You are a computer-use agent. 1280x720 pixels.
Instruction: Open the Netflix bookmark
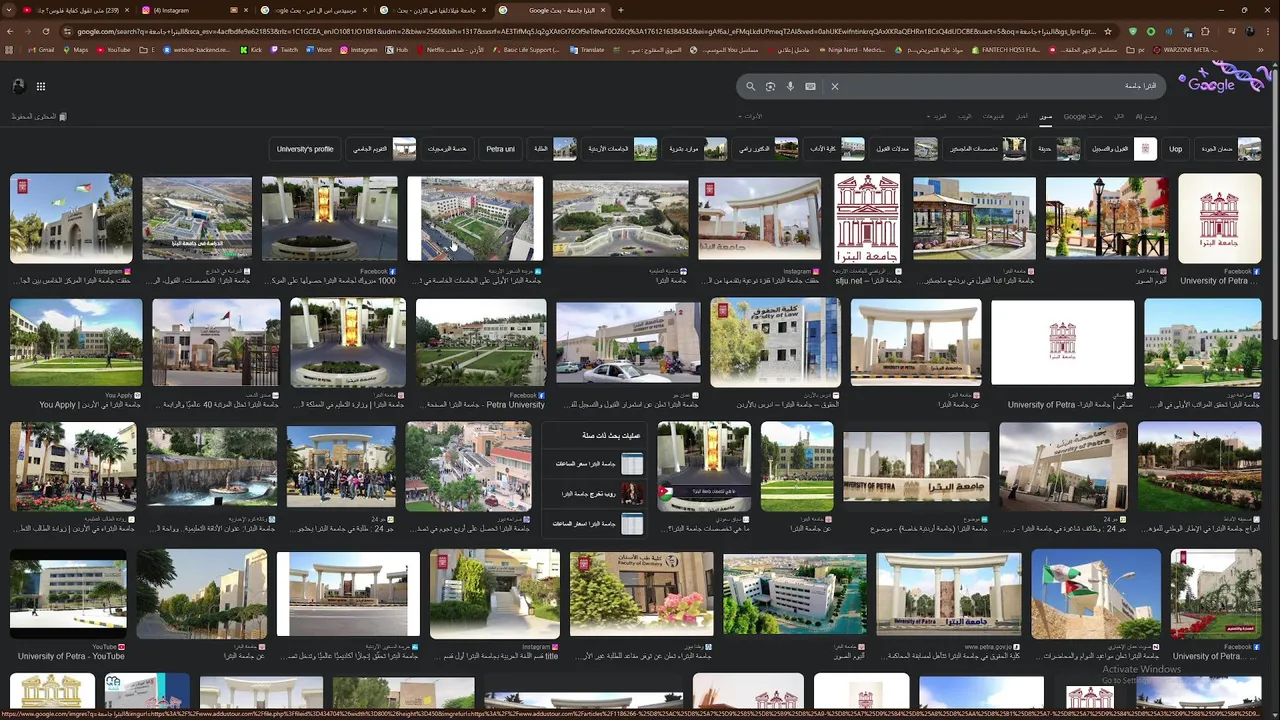450,50
